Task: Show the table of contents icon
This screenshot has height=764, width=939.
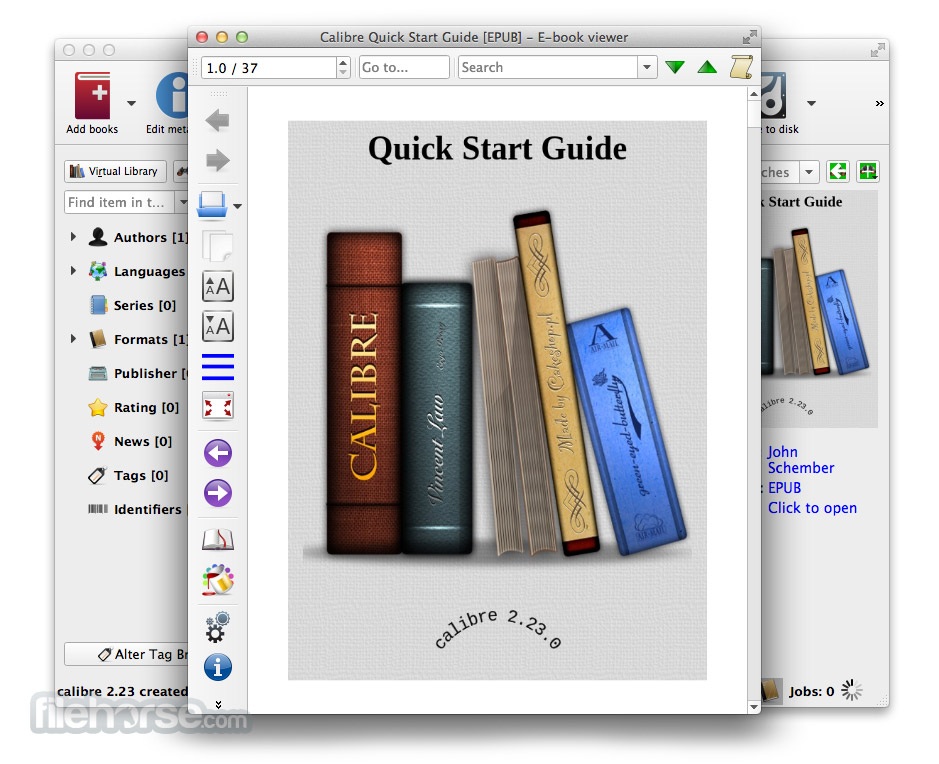Action: click(217, 366)
